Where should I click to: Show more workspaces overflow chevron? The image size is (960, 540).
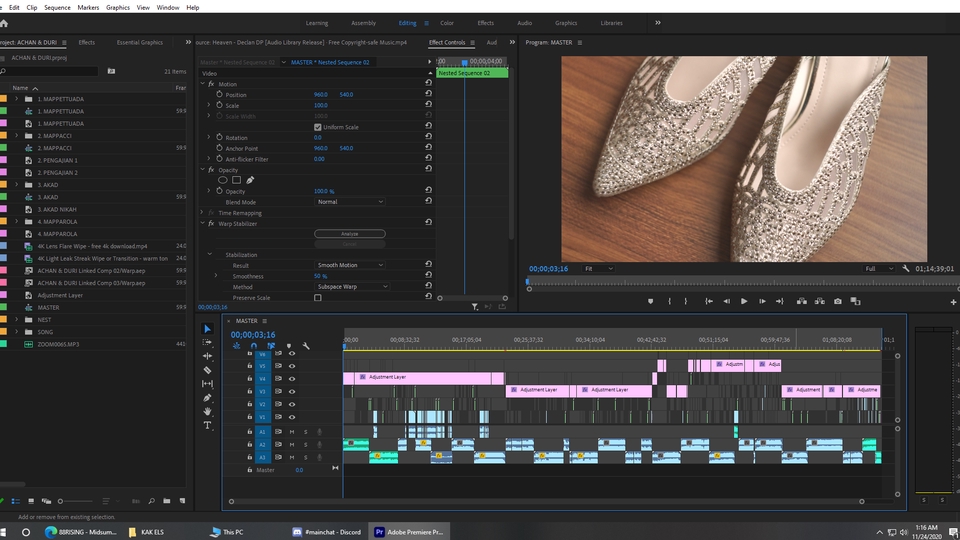point(658,23)
